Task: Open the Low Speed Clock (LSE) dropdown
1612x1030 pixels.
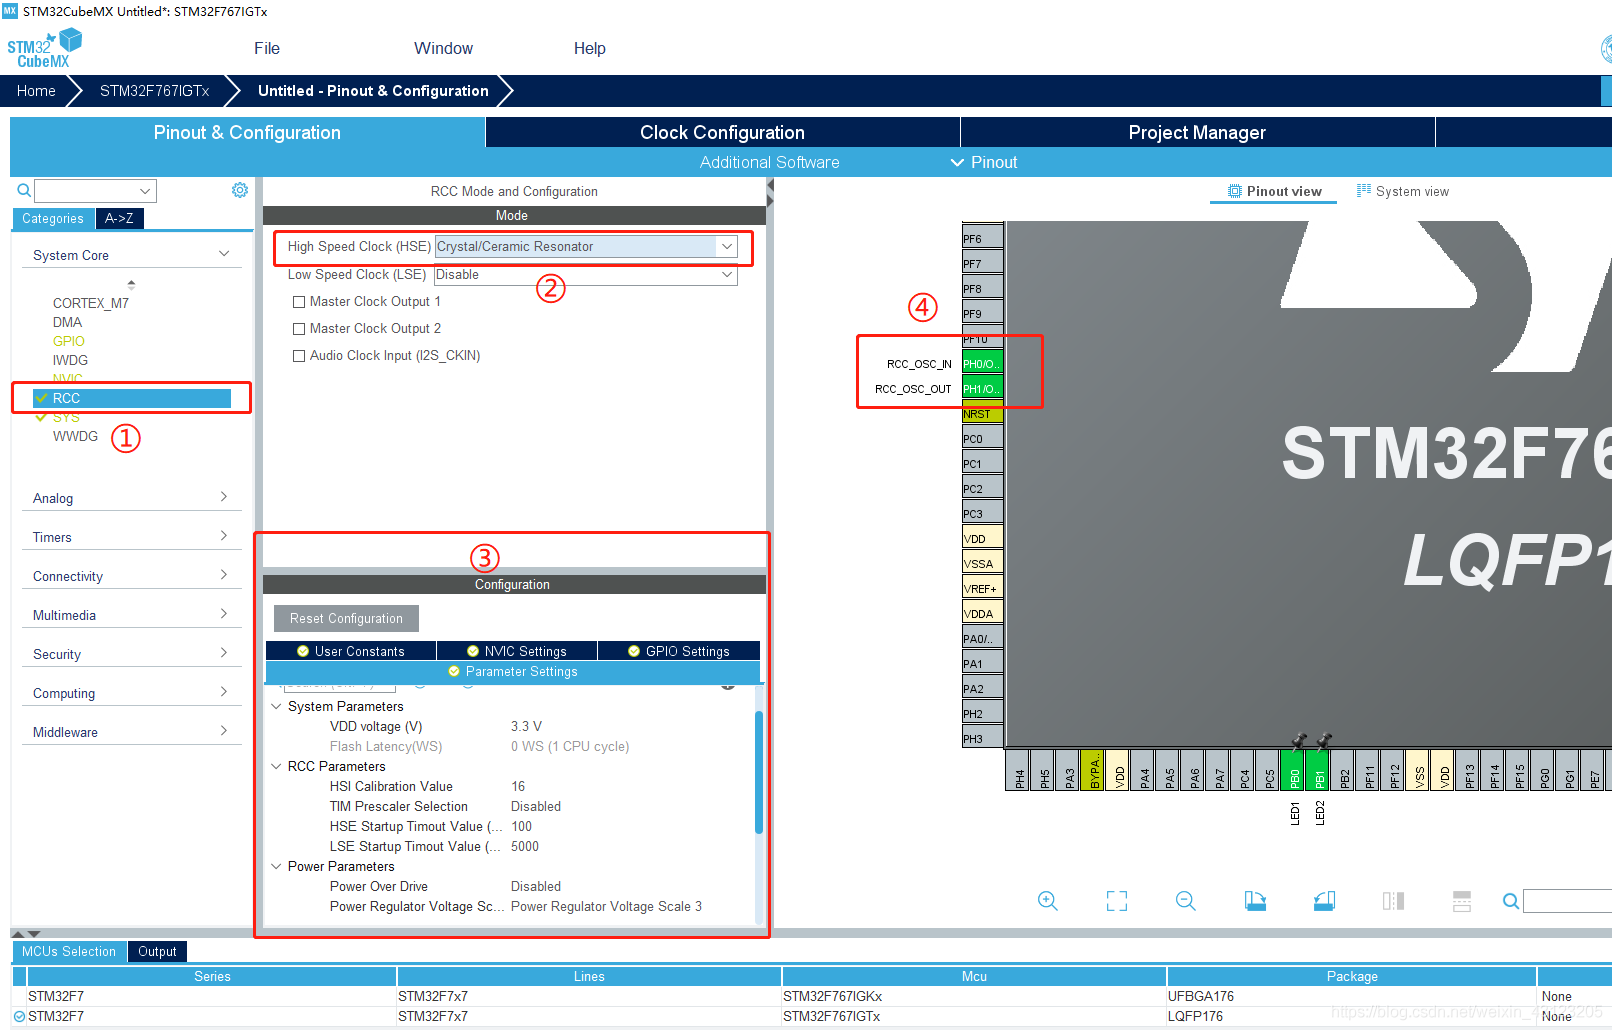Action: click(x=727, y=274)
